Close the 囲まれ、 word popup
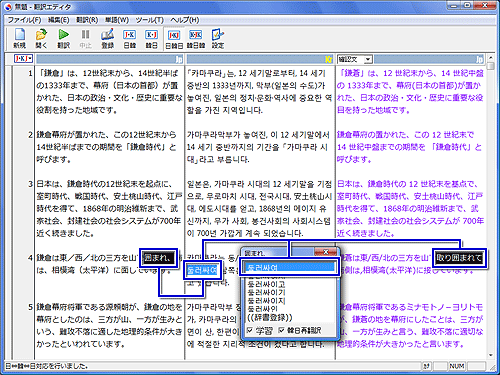 click(326, 252)
